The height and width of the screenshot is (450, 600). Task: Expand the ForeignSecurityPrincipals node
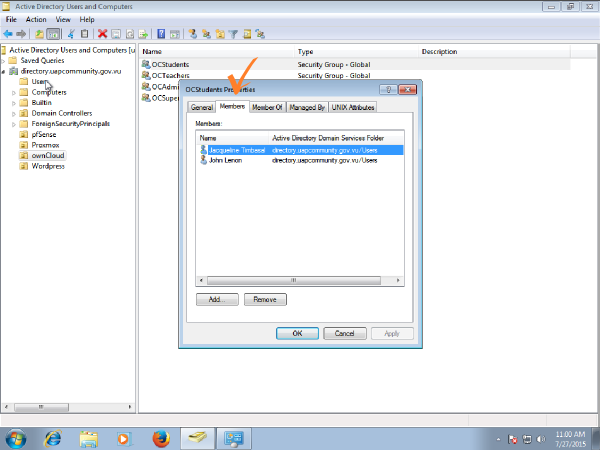[13, 124]
